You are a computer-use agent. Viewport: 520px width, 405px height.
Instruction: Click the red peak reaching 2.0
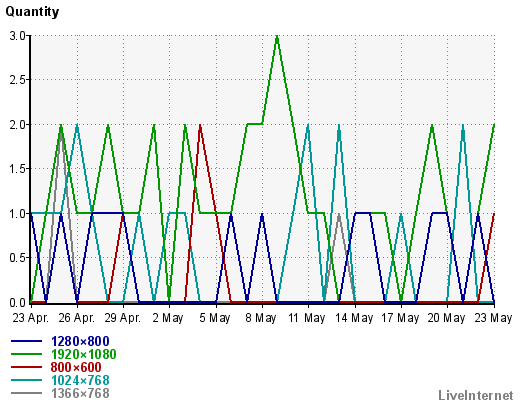click(x=200, y=126)
